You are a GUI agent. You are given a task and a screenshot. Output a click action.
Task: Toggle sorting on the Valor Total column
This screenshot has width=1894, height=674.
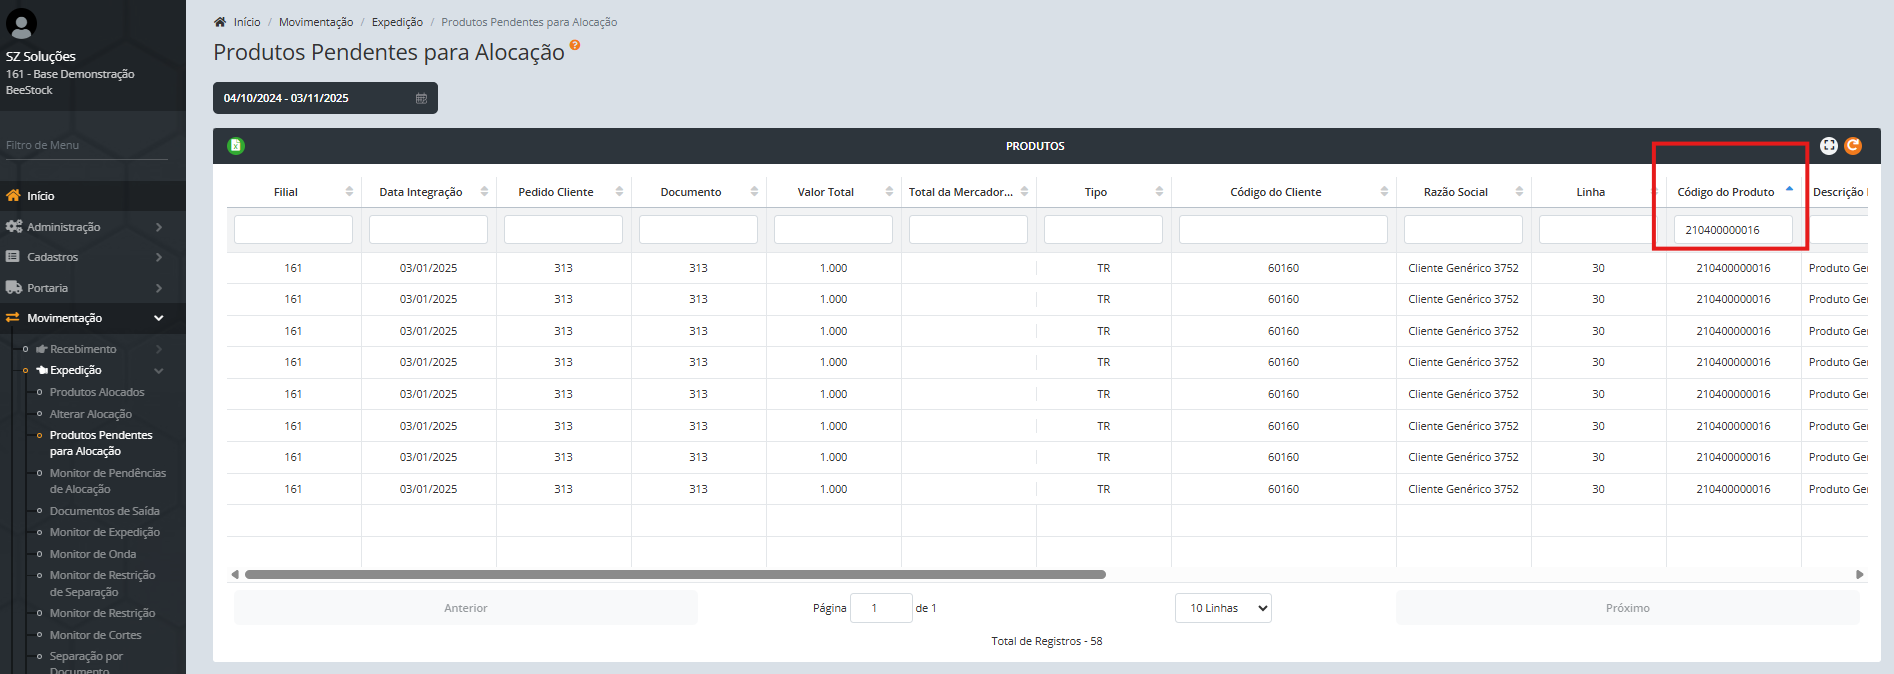tap(889, 192)
